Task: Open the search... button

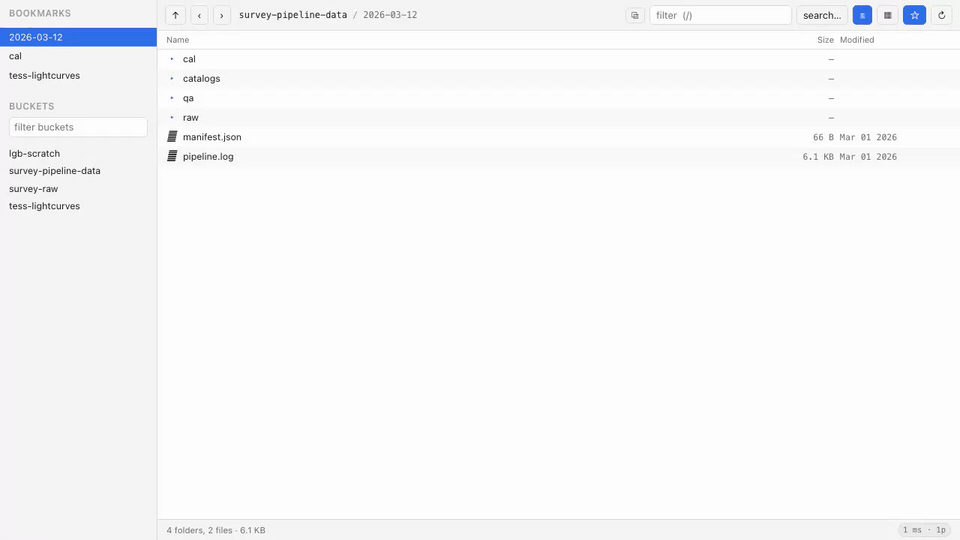Action: (822, 15)
